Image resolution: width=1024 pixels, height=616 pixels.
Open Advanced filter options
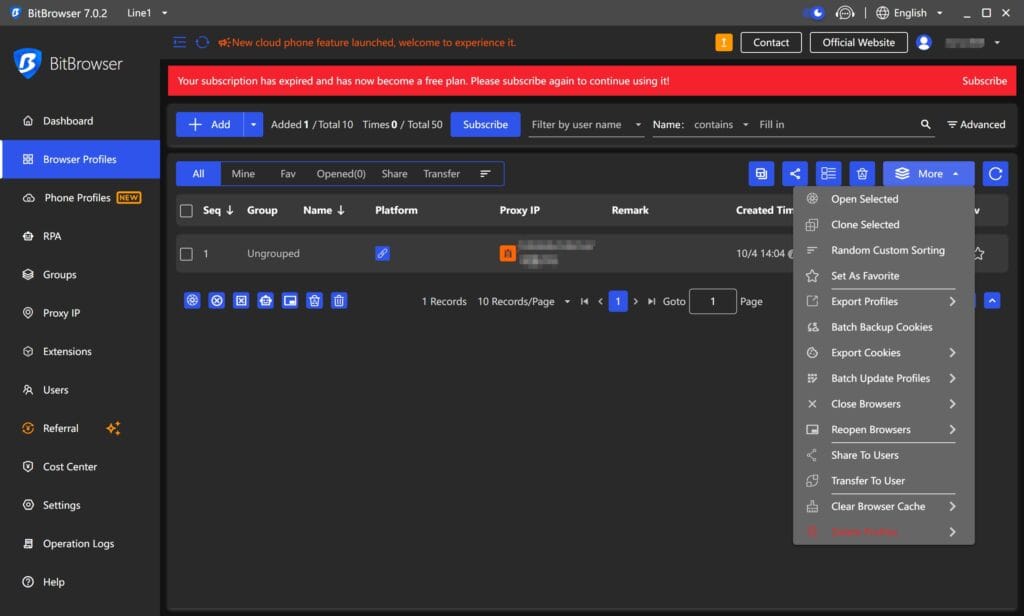[x=976, y=124]
